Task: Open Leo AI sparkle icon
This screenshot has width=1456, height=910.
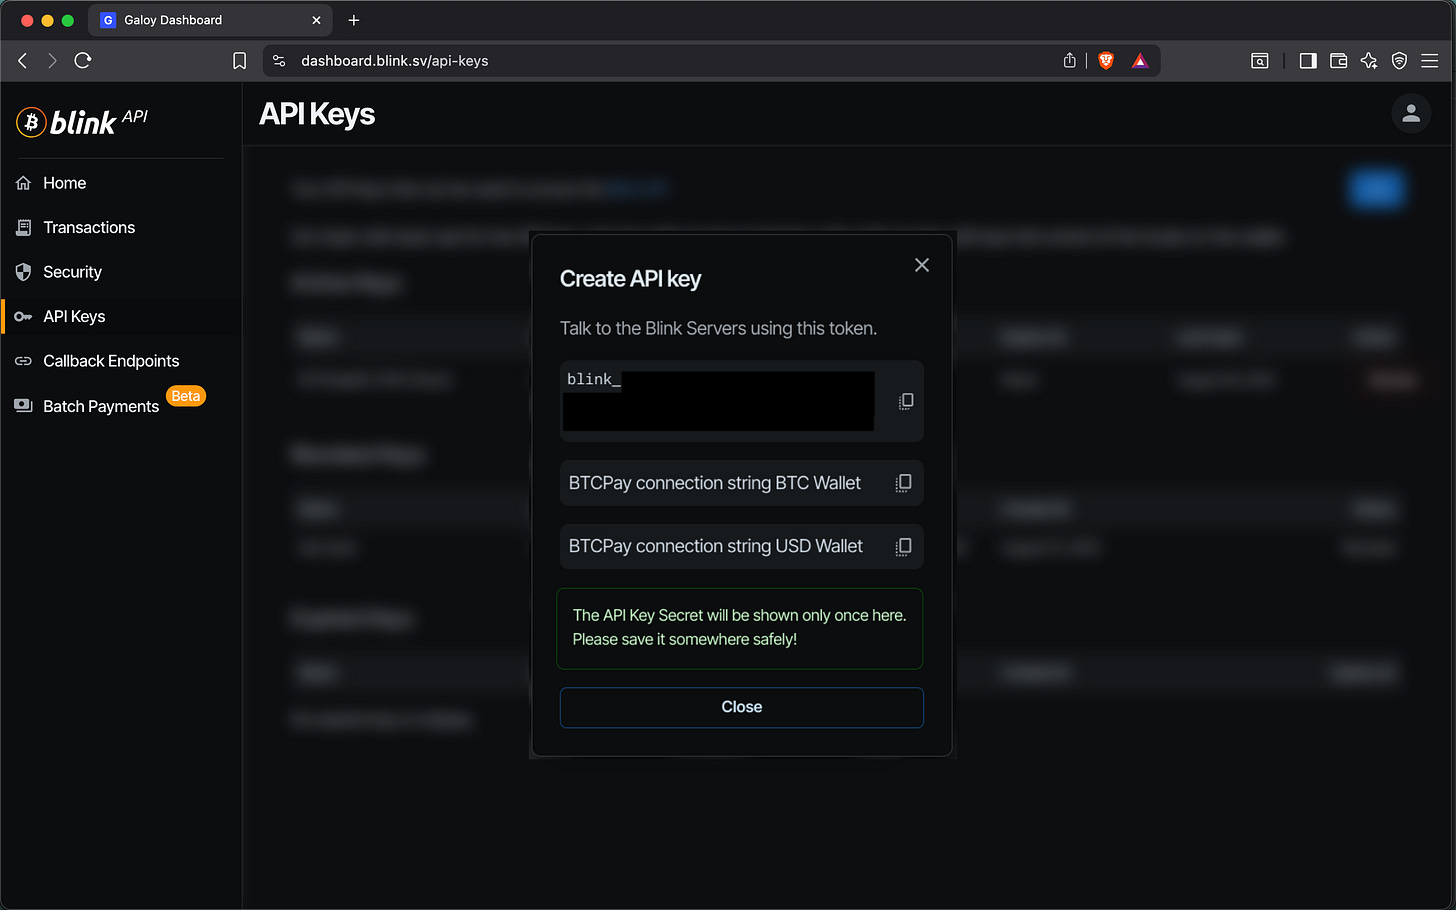Action: coord(1369,61)
